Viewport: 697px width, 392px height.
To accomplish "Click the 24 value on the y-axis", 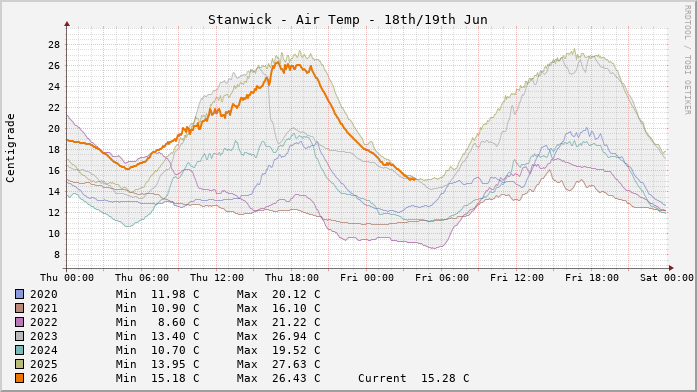I will pos(54,87).
